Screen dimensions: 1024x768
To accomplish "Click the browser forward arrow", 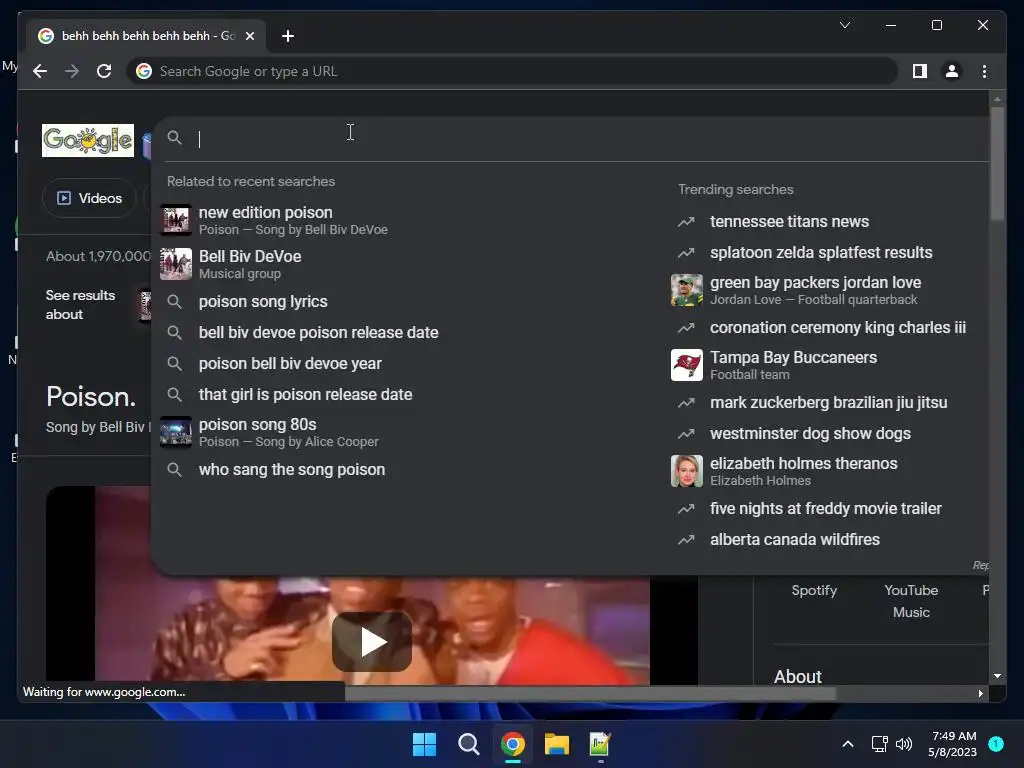I will pos(72,71).
